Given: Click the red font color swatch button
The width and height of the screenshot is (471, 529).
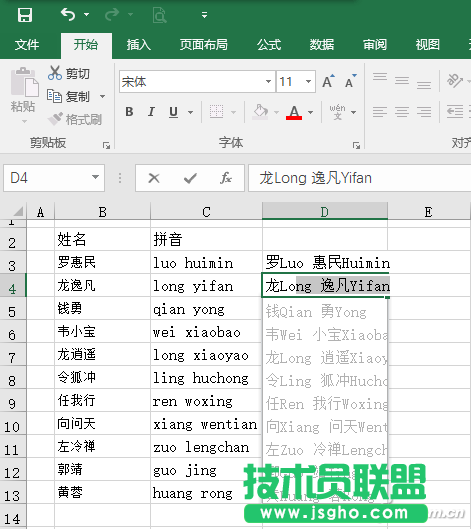Looking at the screenshot, I should (x=294, y=112).
